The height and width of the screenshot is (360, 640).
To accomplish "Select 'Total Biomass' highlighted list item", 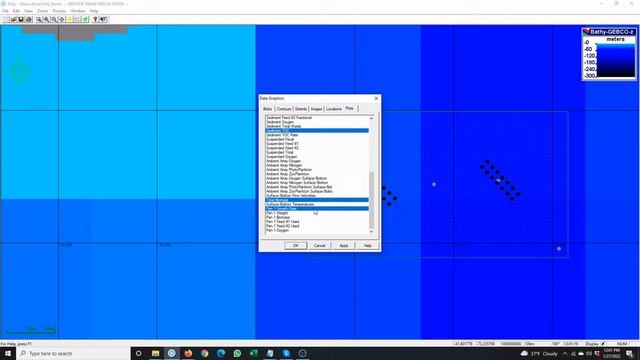I will click(317, 200).
